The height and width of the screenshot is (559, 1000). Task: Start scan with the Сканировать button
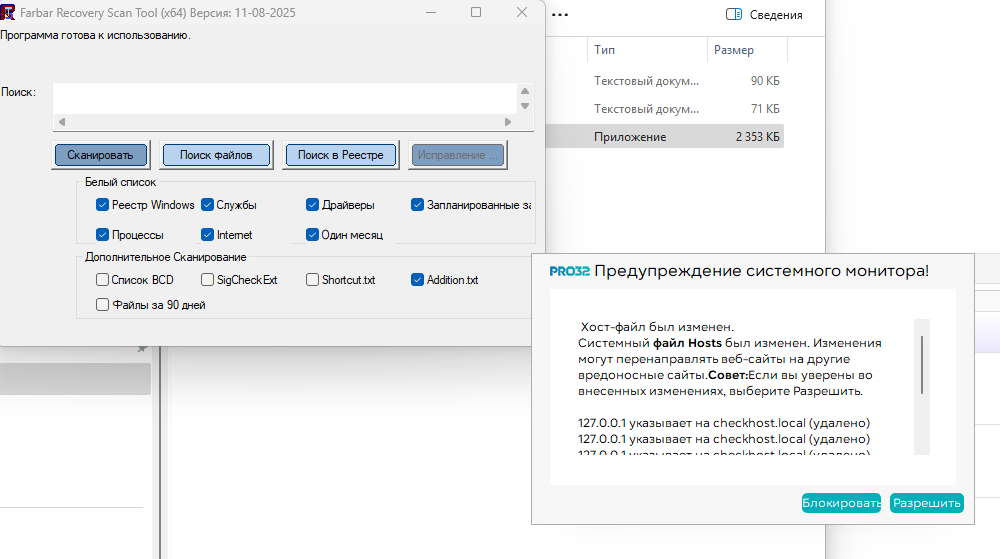(x=101, y=155)
